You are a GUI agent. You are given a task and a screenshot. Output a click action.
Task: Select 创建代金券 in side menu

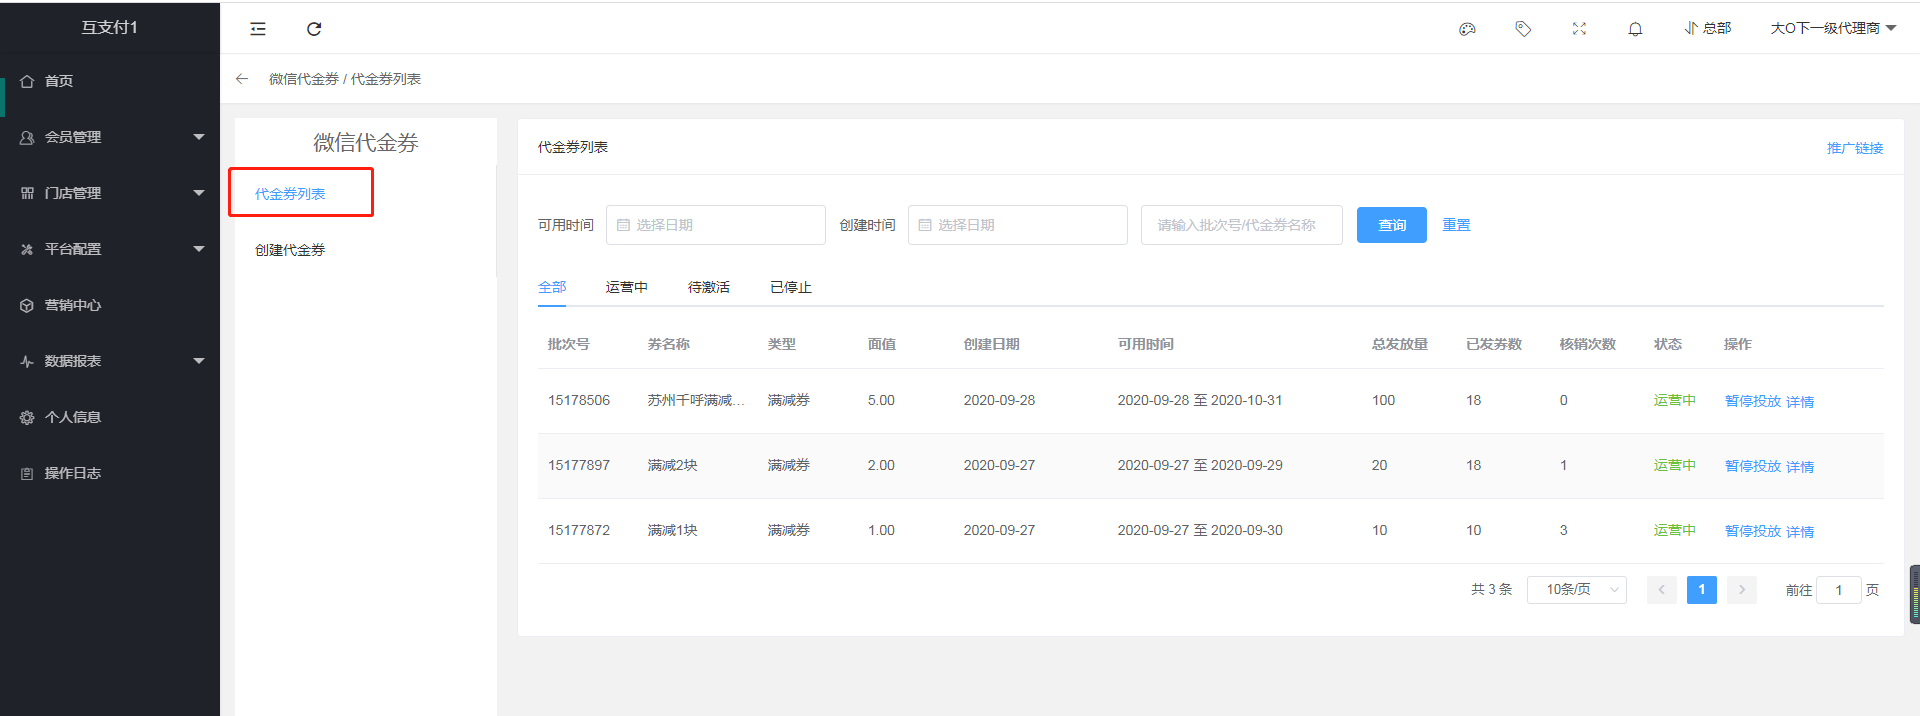point(290,250)
